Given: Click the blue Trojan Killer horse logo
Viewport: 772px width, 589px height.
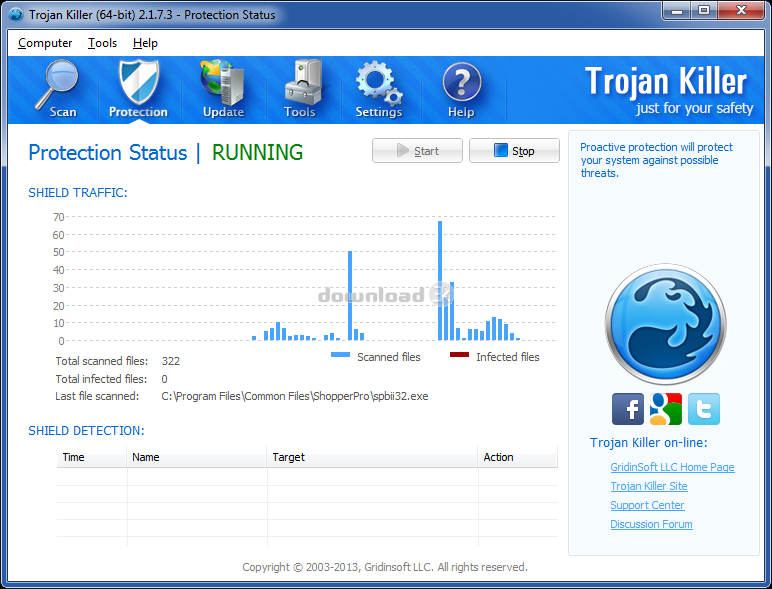Looking at the screenshot, I should point(666,325).
